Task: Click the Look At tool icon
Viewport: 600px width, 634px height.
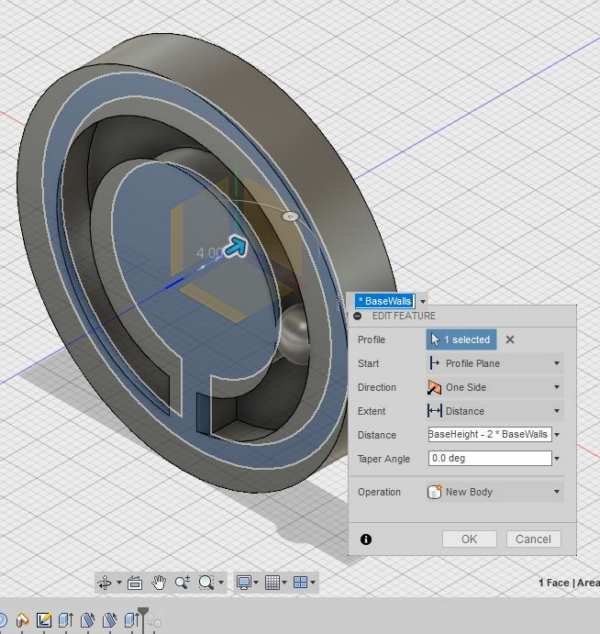Action: point(135,583)
